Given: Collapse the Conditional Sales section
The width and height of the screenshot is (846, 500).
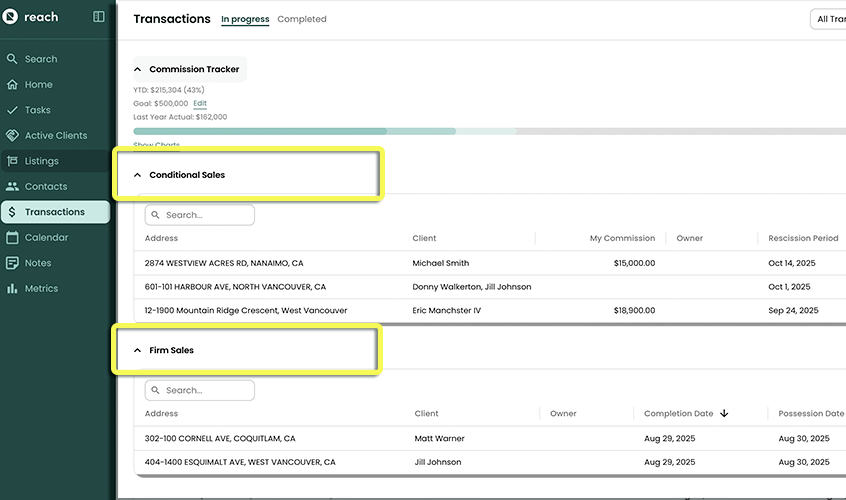Looking at the screenshot, I should click(x=138, y=175).
